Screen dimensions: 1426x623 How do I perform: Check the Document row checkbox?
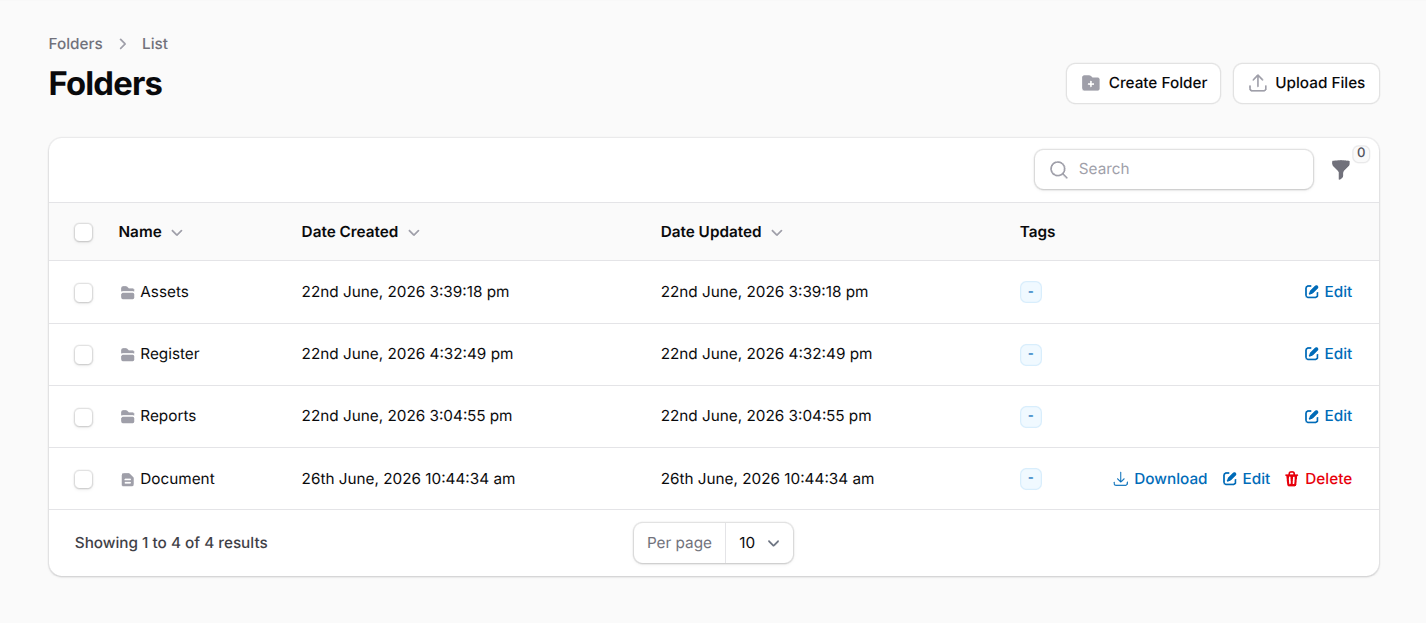(x=84, y=480)
